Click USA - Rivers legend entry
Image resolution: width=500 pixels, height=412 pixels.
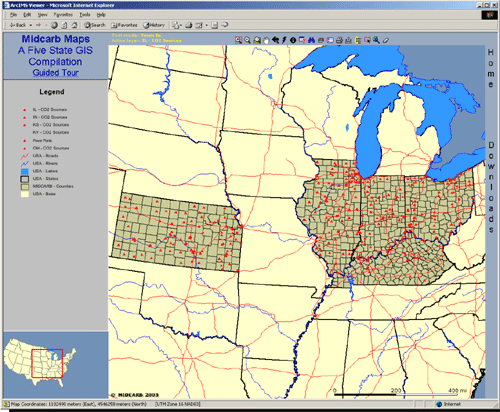[x=45, y=163]
